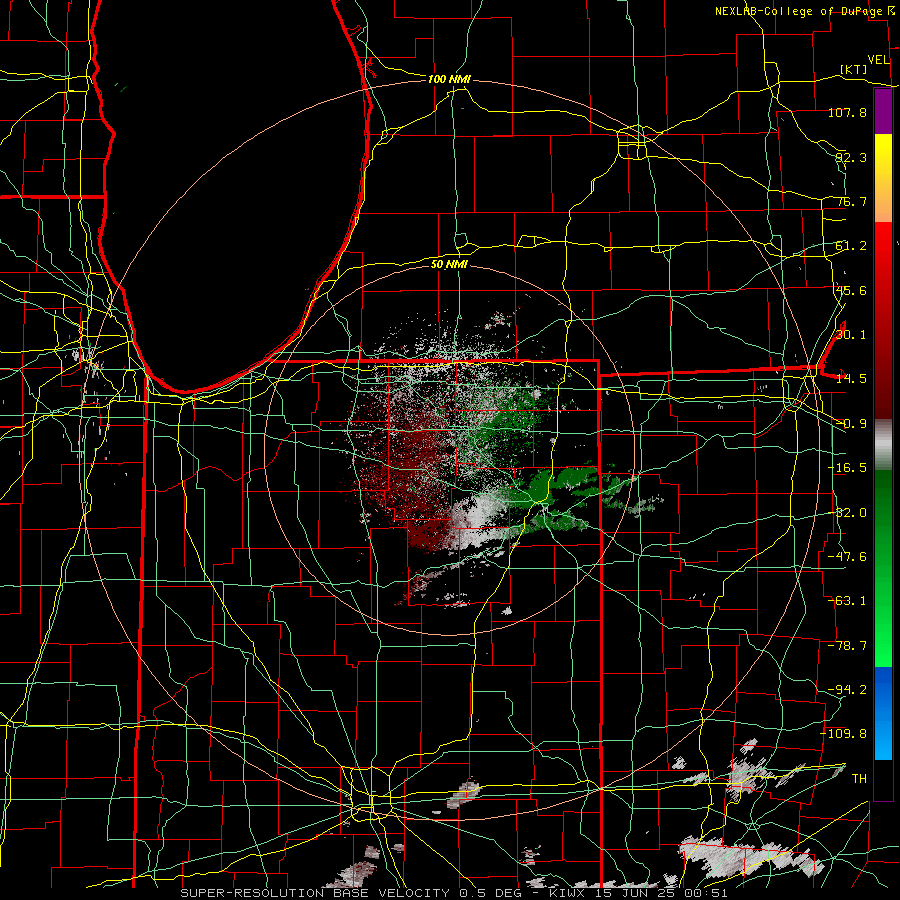Pick the gray zero-velocity segment of the color bar
Screen dimensions: 900x900
(883, 445)
